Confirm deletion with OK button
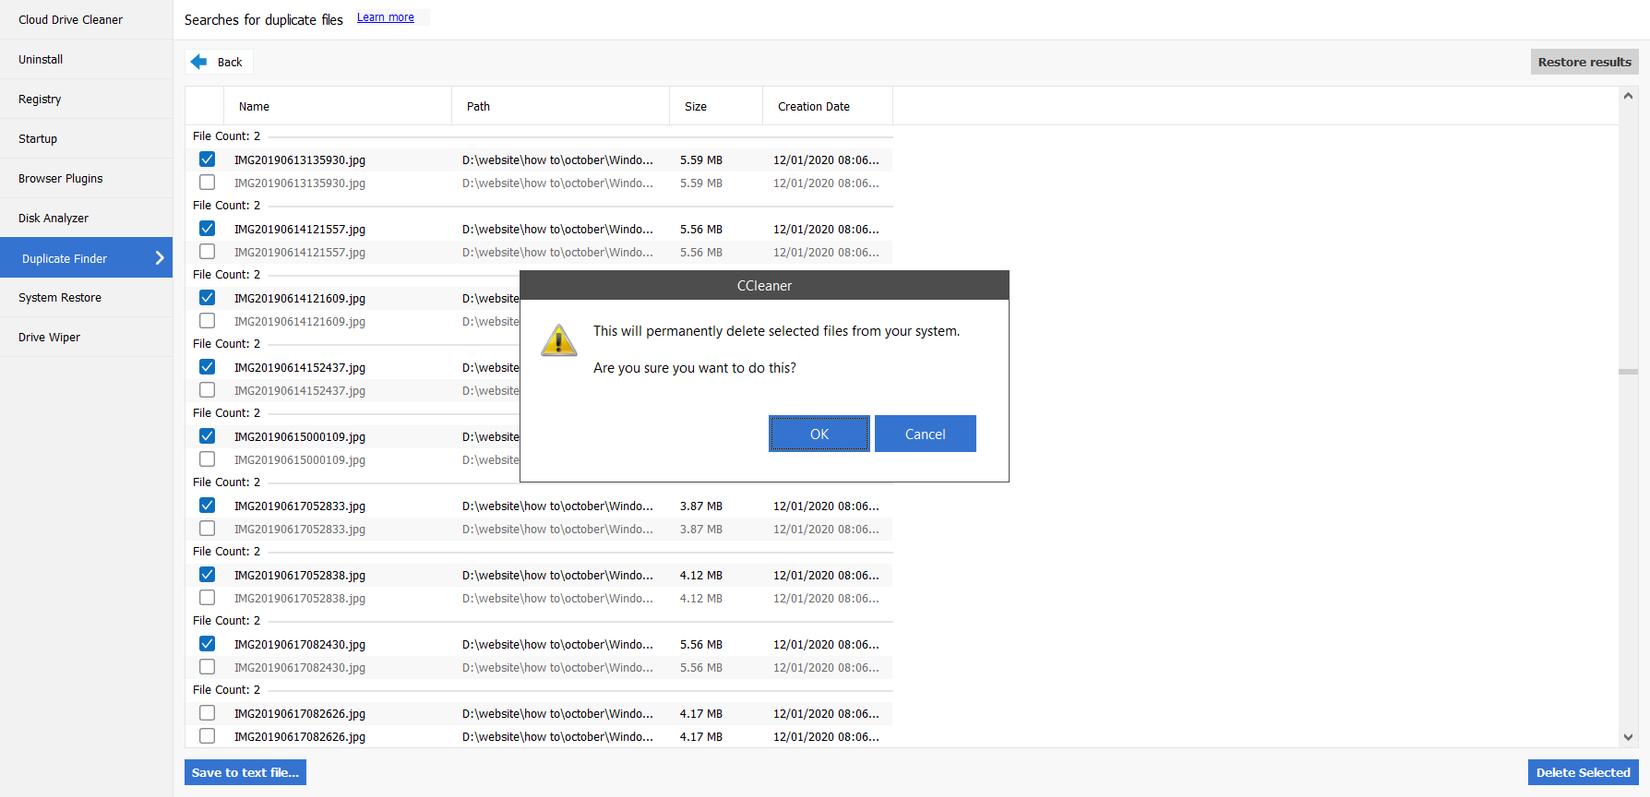 (x=819, y=434)
